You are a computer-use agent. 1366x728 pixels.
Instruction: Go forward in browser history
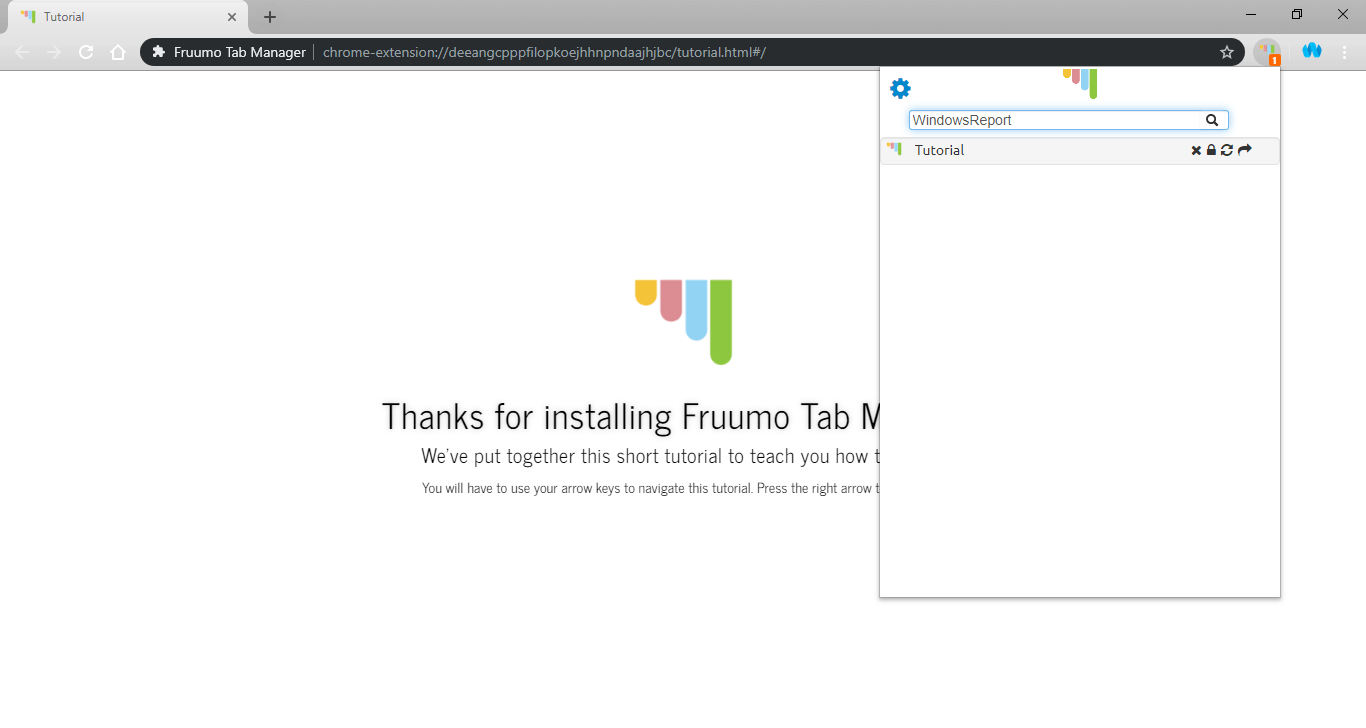coord(54,52)
